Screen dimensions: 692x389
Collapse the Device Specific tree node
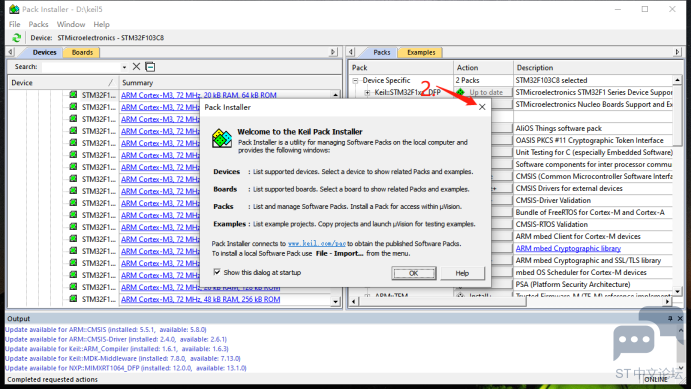coord(355,81)
